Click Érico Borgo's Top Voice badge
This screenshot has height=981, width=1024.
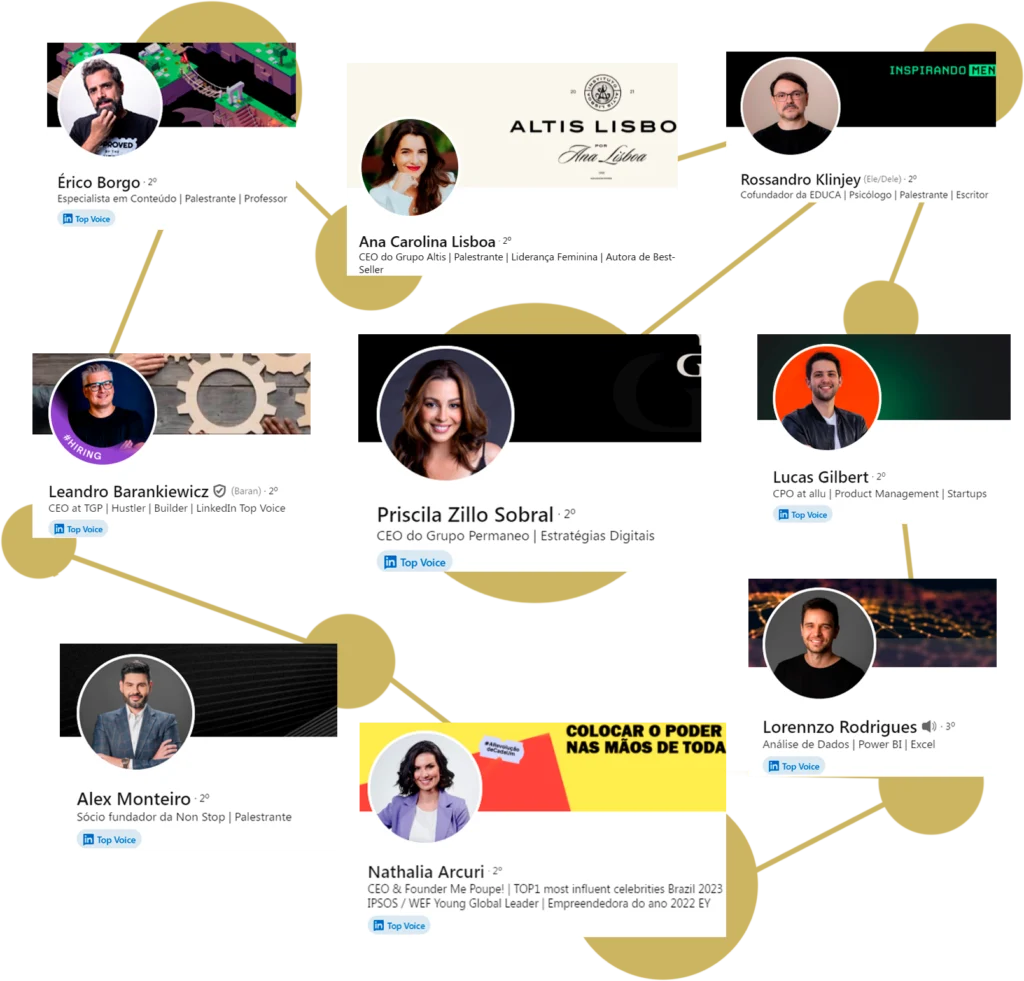click(x=86, y=219)
